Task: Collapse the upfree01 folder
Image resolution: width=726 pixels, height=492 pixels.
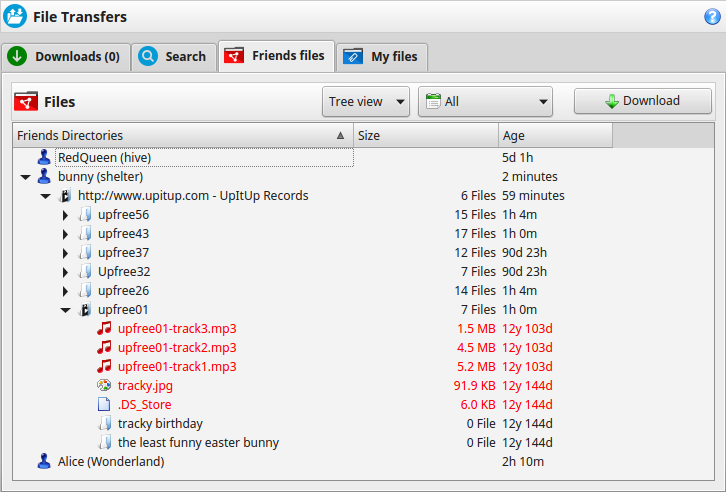Action: click(x=65, y=310)
